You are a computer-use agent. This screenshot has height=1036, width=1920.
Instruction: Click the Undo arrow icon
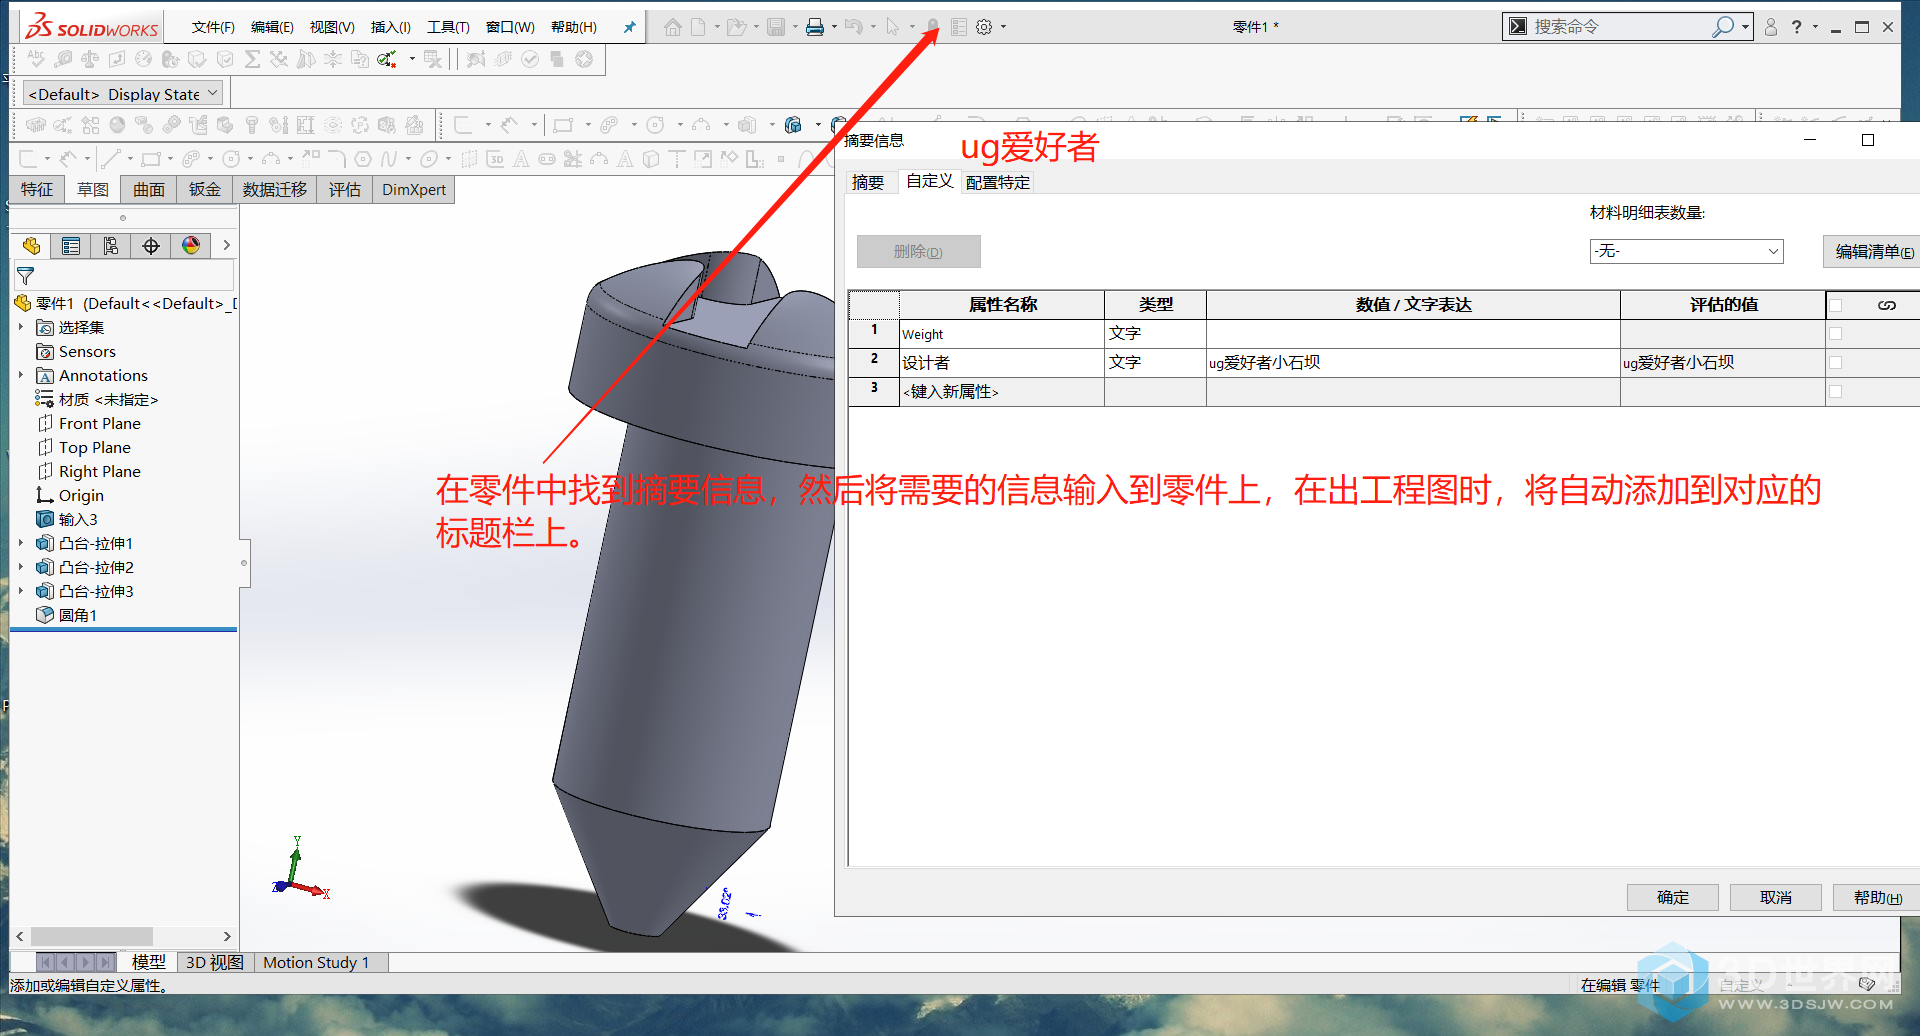[x=853, y=27]
